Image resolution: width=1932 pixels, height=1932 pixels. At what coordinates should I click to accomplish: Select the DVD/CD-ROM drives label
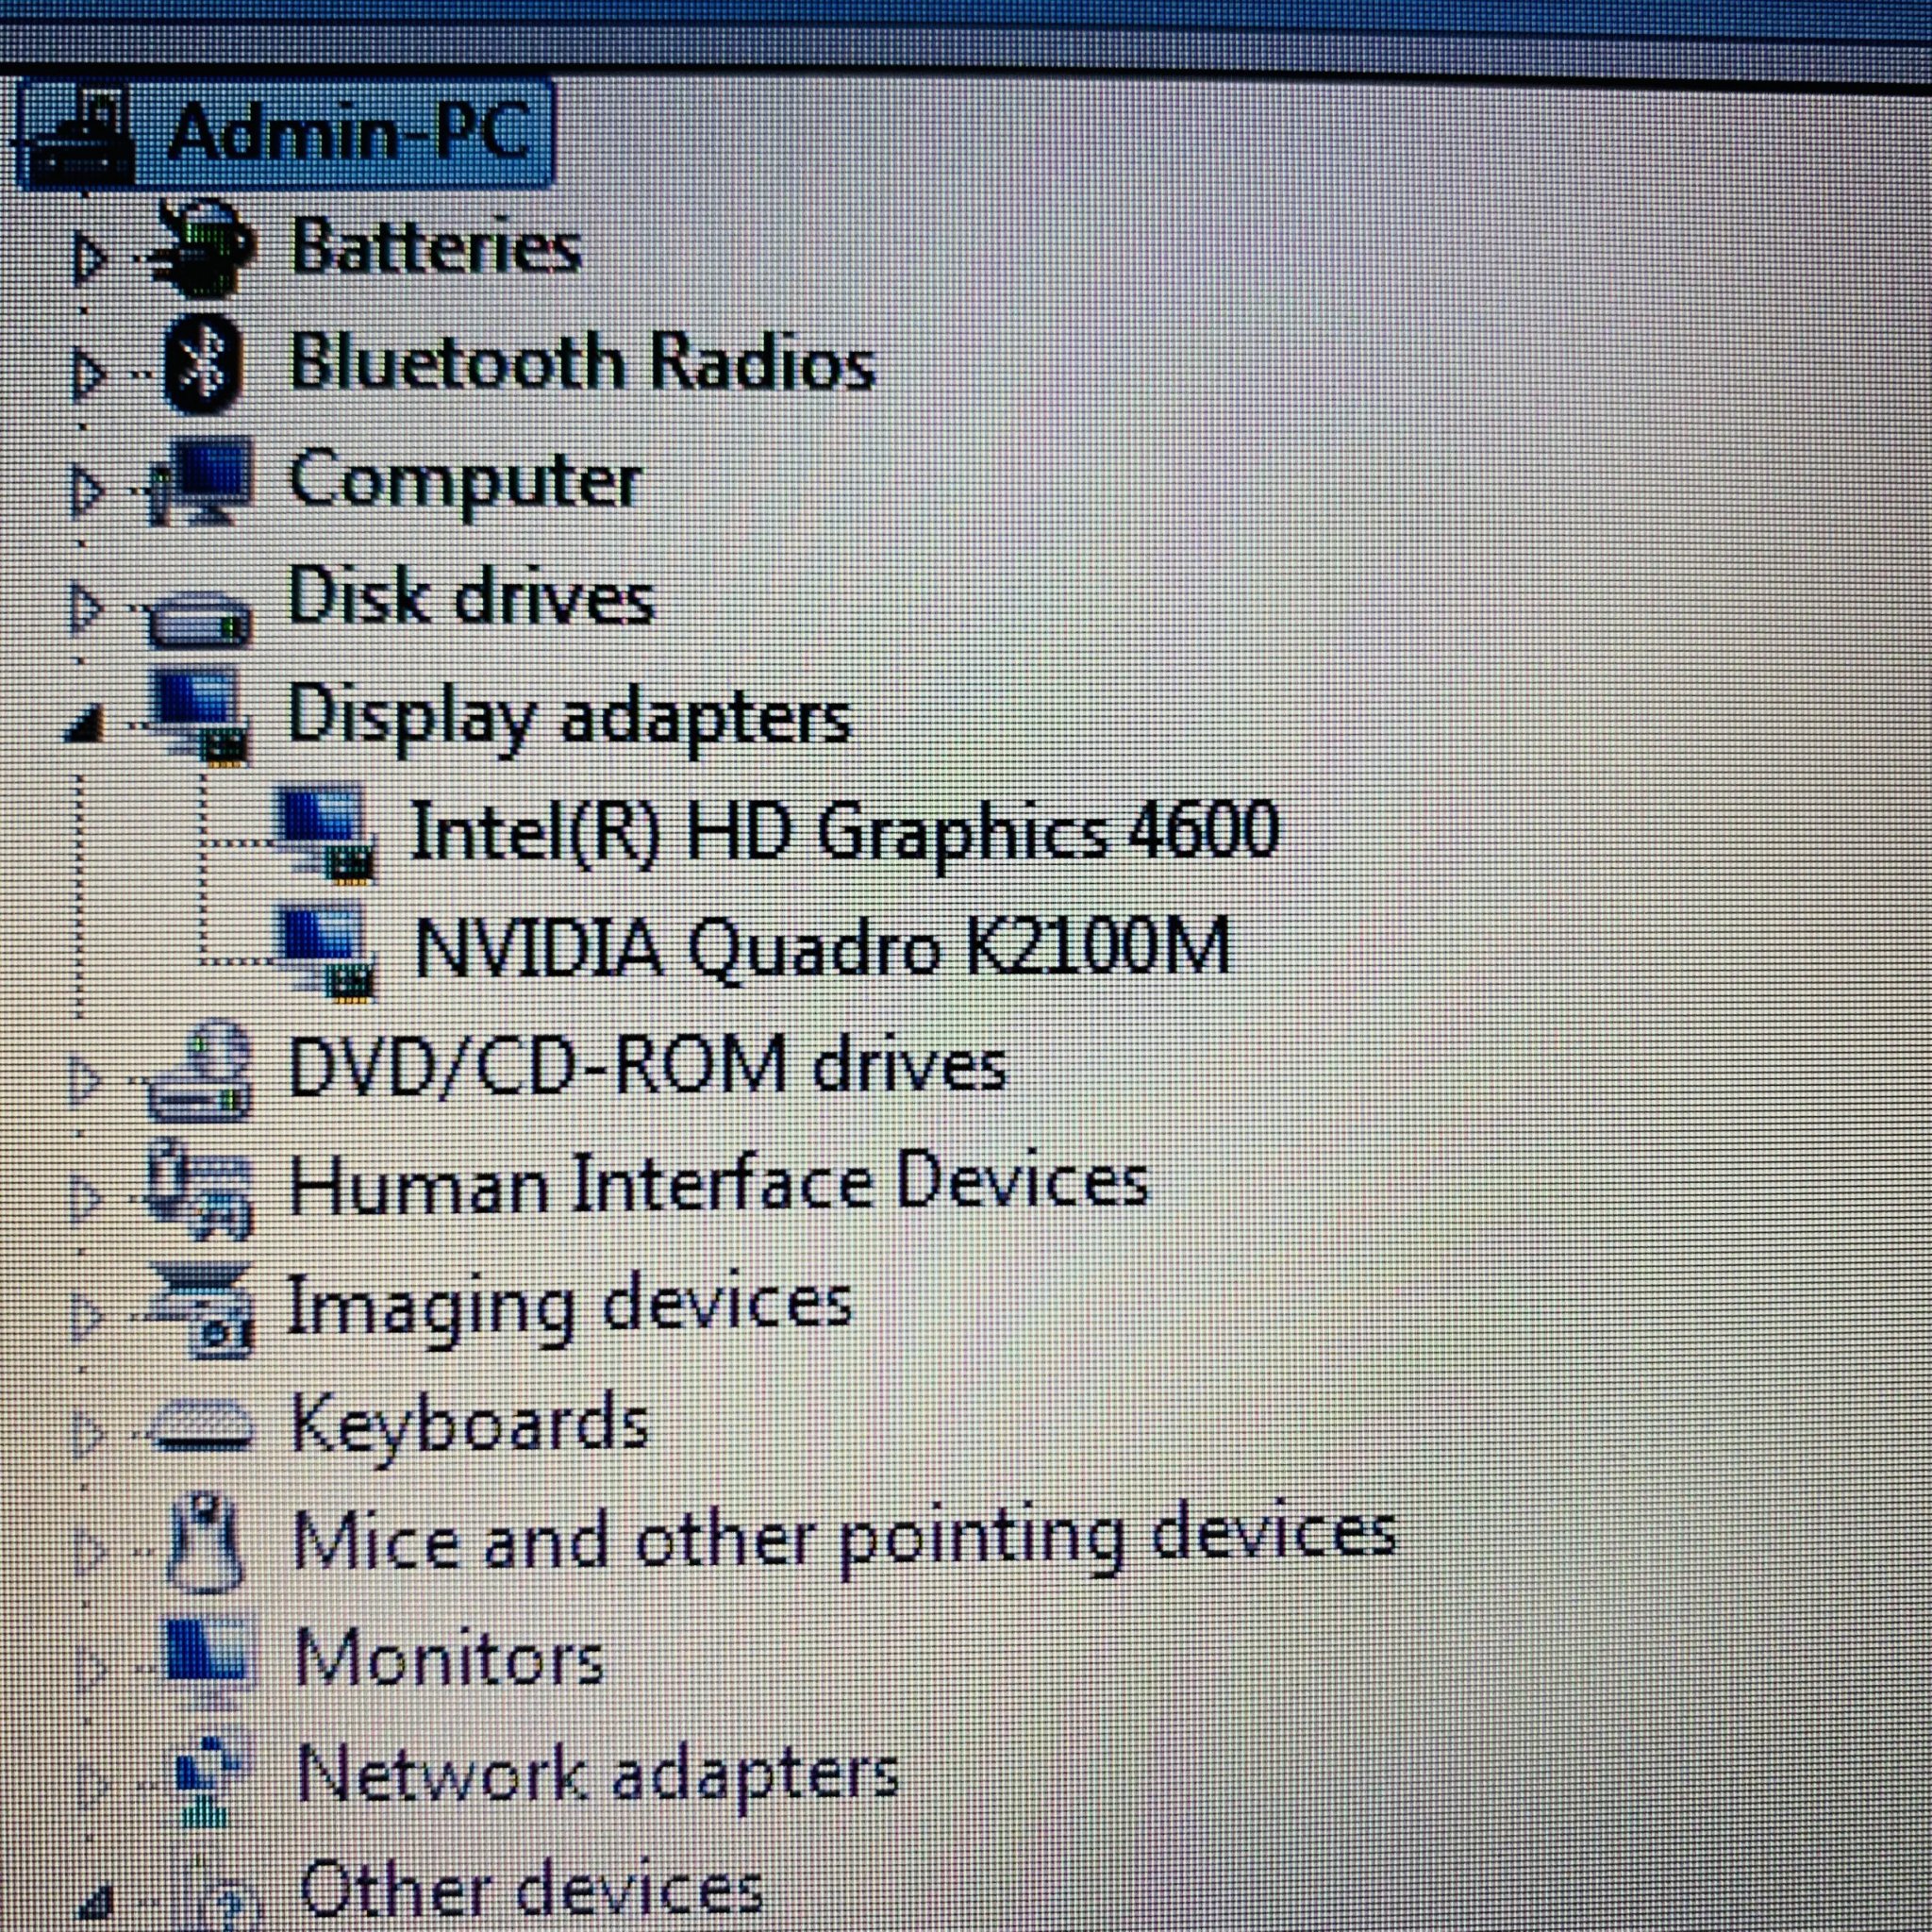646,1066
